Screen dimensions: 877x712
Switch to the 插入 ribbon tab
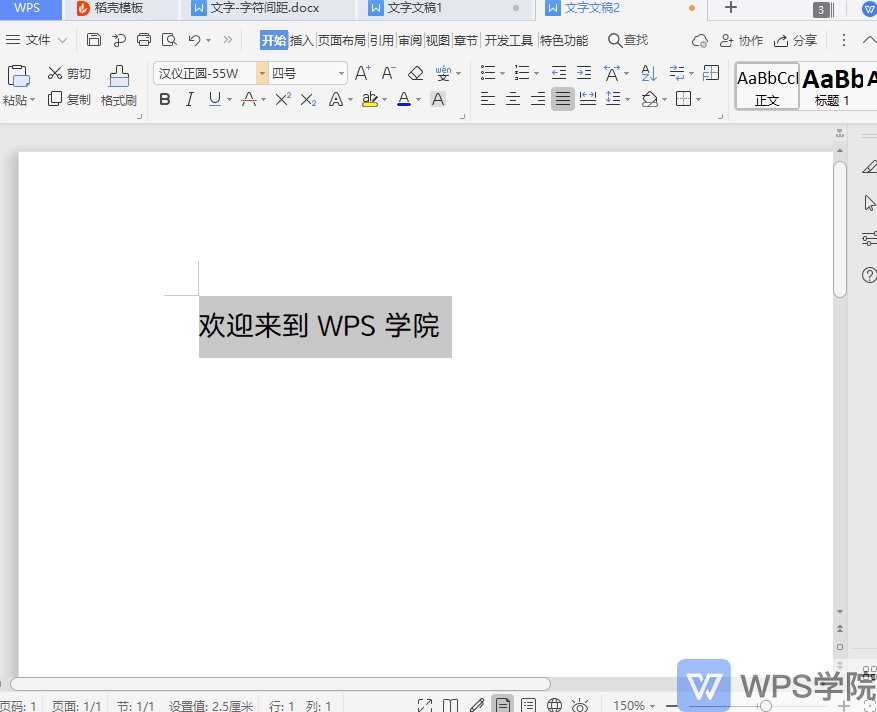point(301,41)
